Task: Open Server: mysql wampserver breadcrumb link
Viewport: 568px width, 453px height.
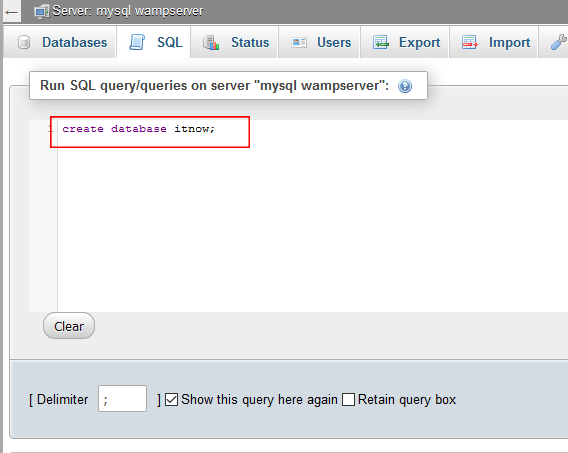Action: pos(127,11)
